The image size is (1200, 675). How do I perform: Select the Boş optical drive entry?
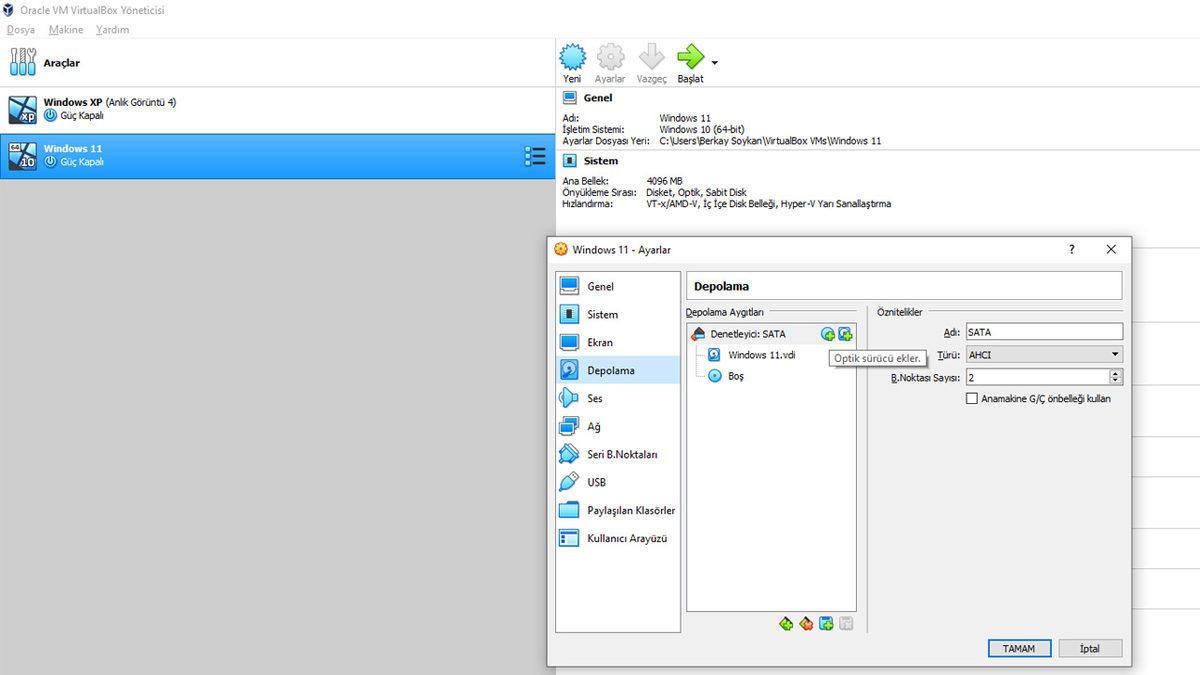pyautogui.click(x=734, y=375)
